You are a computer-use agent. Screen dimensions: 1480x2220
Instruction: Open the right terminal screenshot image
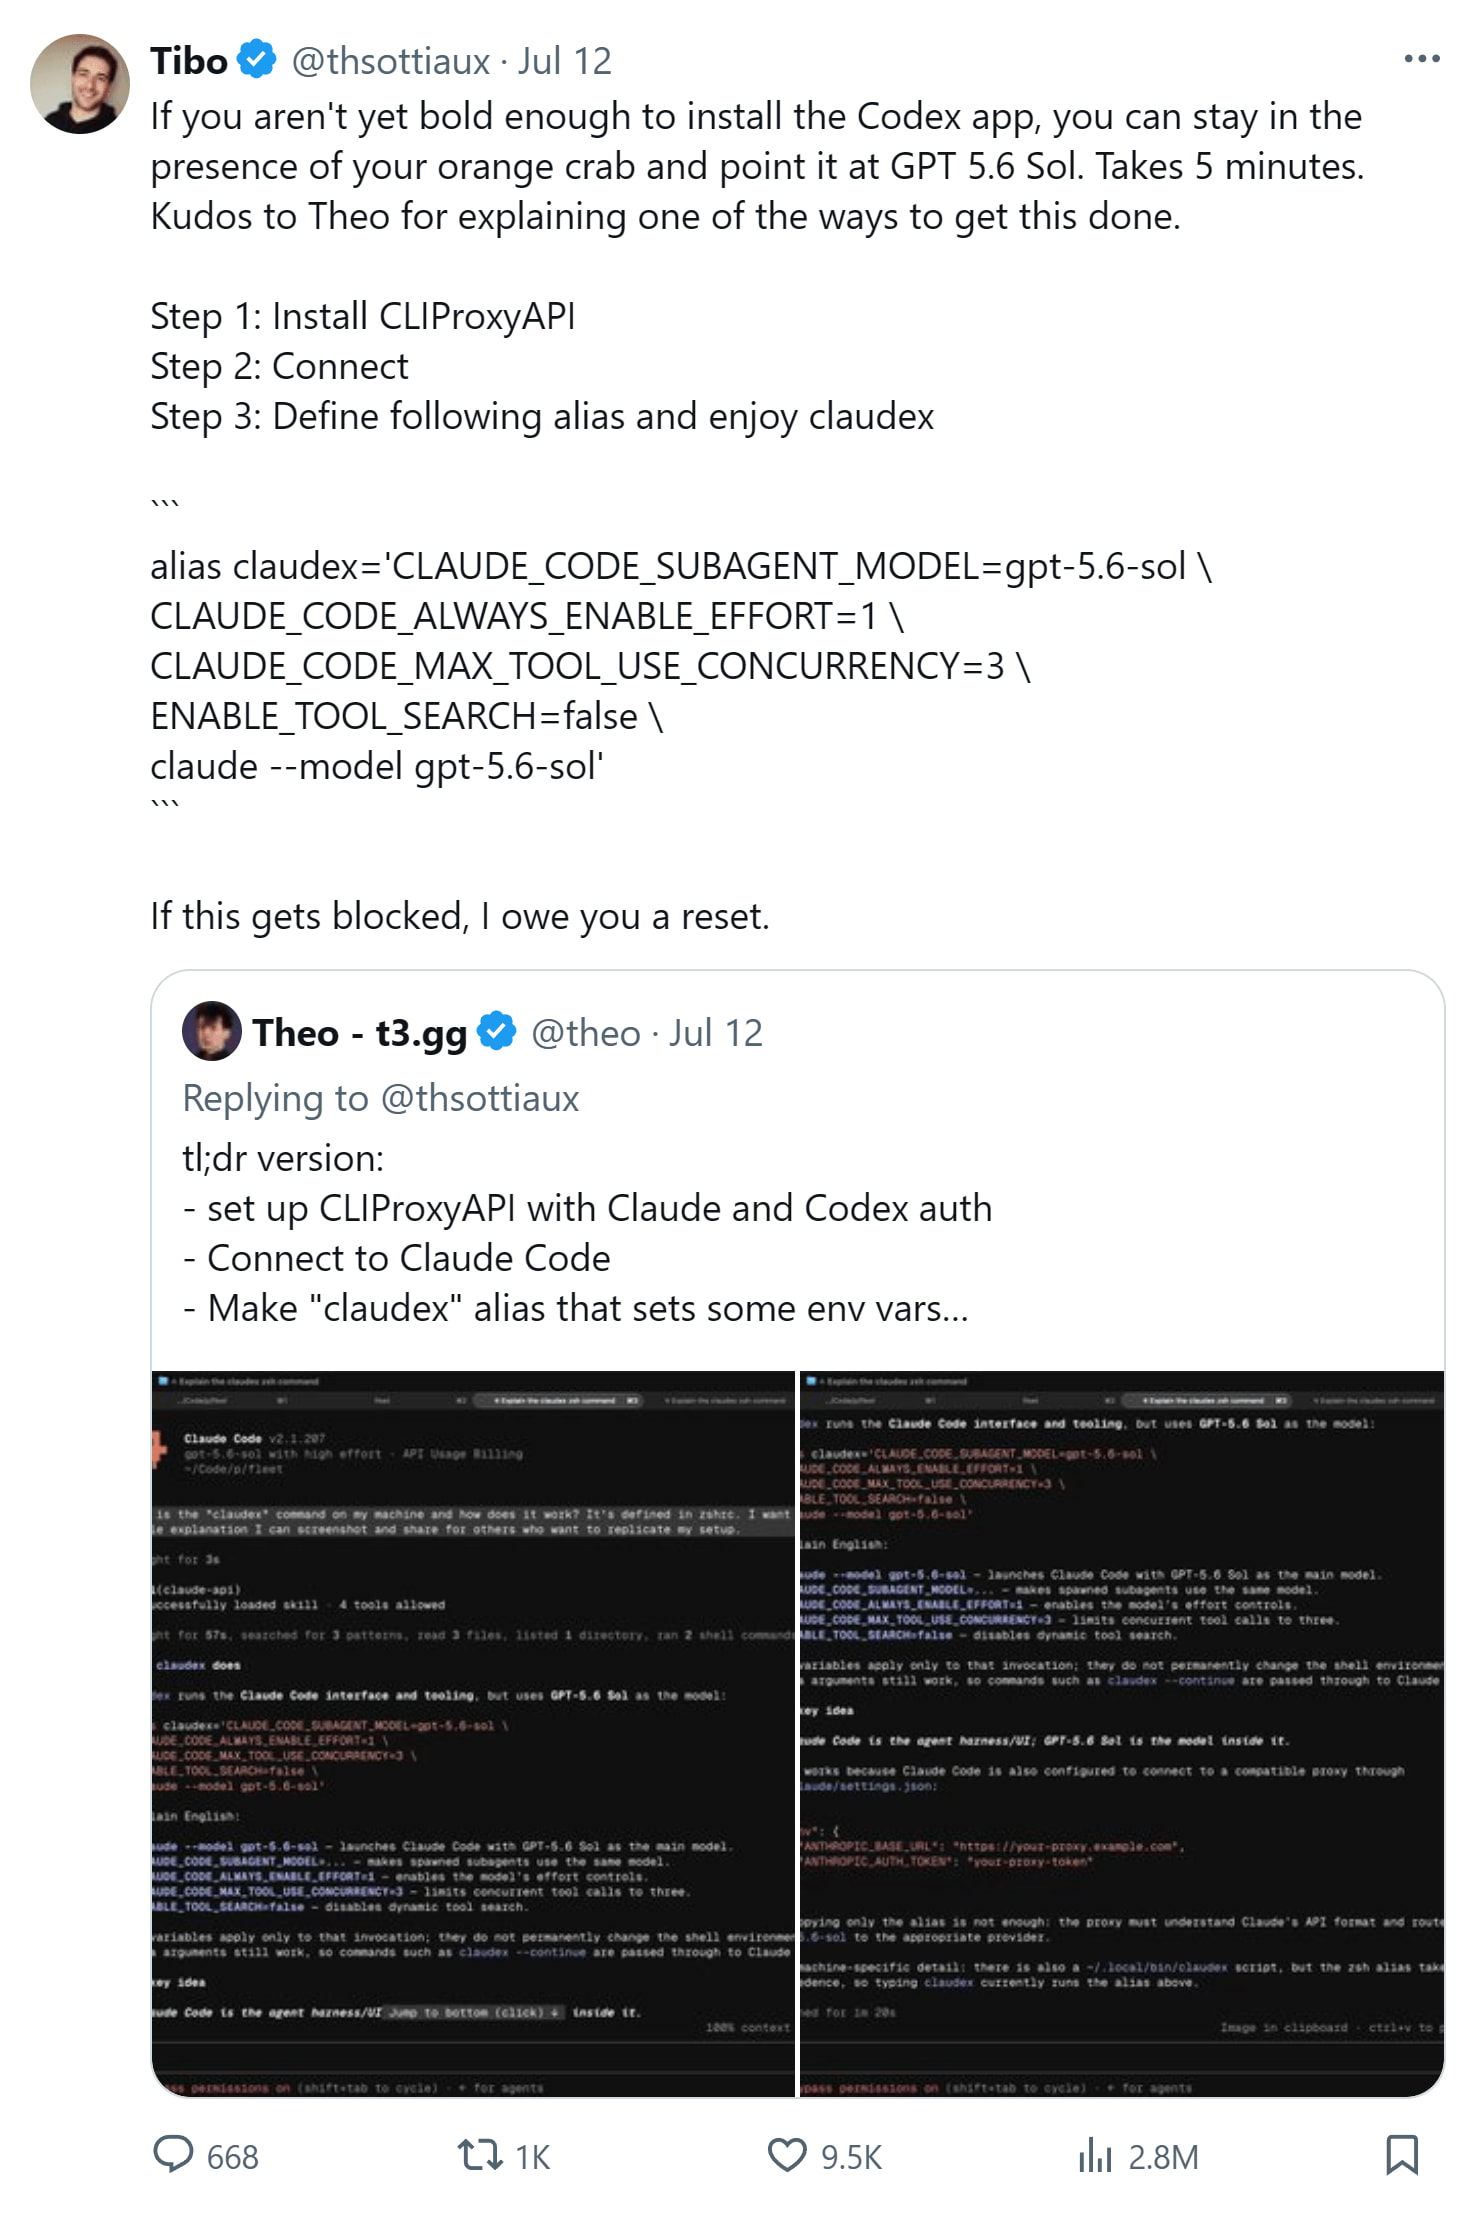click(1122, 1734)
